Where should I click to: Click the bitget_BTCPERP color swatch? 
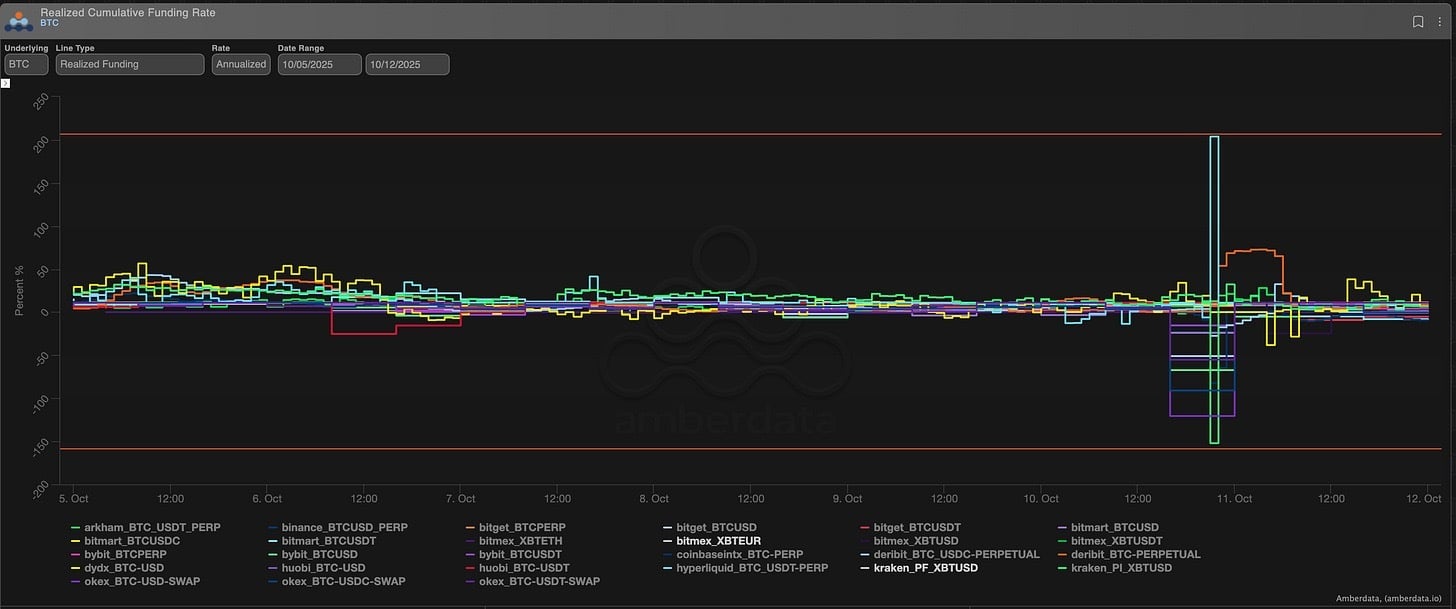[x=470, y=527]
